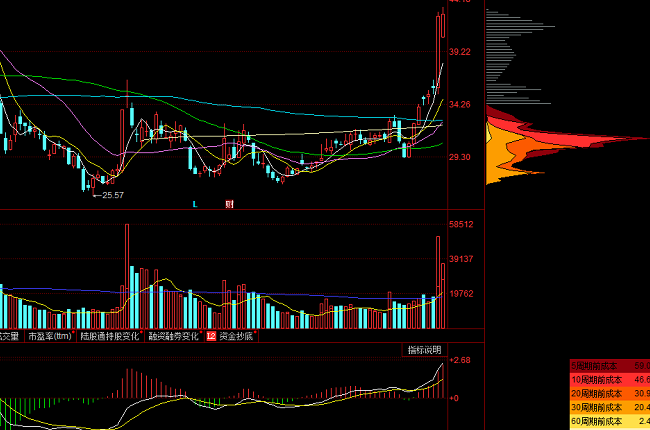Image resolution: width=650 pixels, height=430 pixels.
Task: Click the 39.22 price axis label
Action: coord(460,51)
